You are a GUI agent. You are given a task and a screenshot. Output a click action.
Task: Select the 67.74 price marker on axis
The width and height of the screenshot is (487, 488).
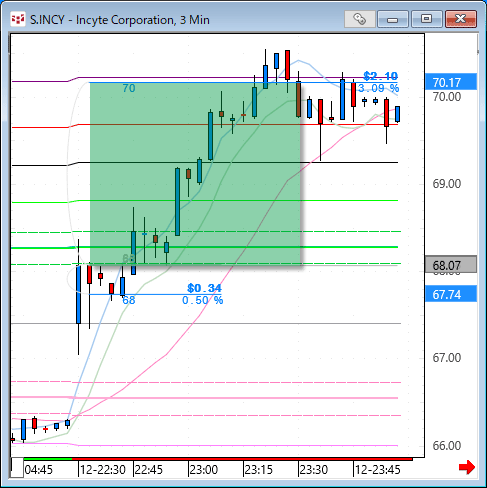(x=451, y=294)
